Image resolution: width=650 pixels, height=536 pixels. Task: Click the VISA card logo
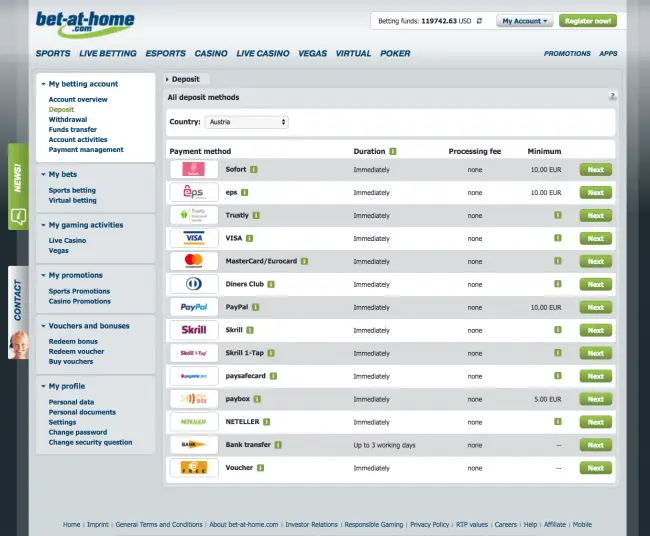tap(194, 238)
